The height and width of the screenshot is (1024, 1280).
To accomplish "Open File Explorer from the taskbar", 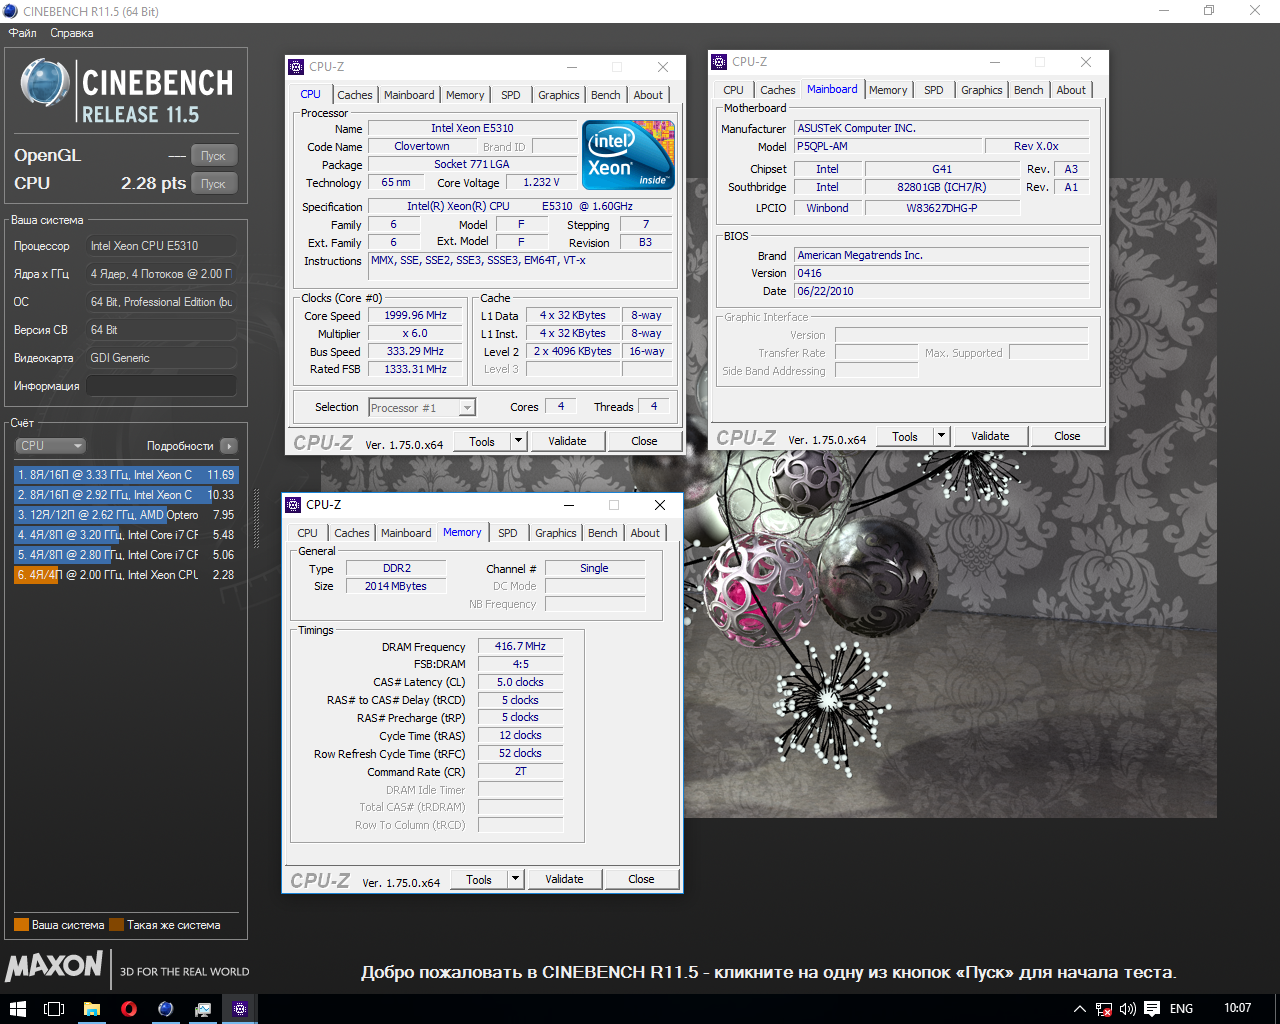I will 91,1009.
